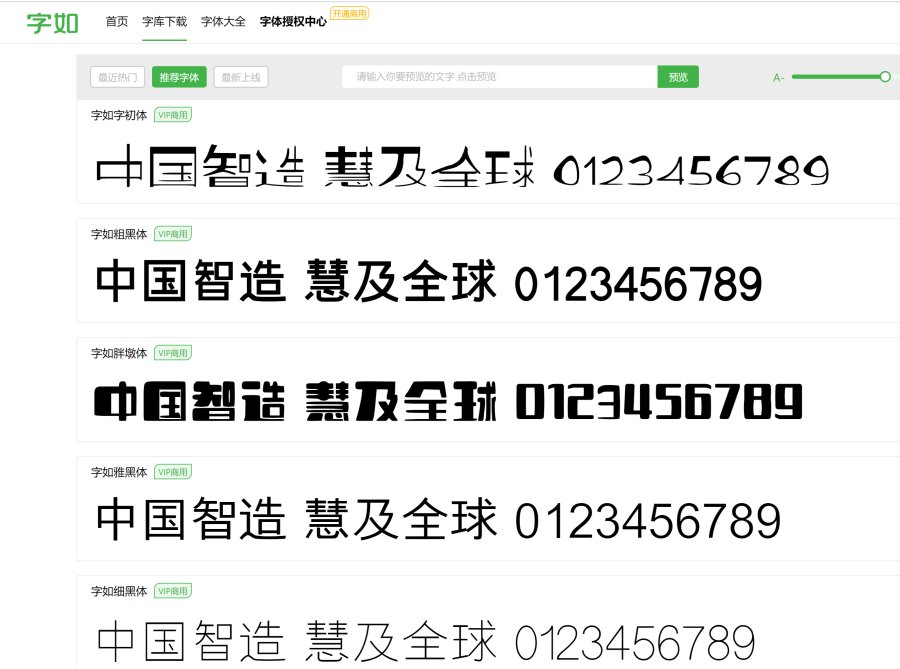The width and height of the screenshot is (900, 669).
Task: Click the VIP商用 badge beside 字如雅黑体
Action: 171,471
